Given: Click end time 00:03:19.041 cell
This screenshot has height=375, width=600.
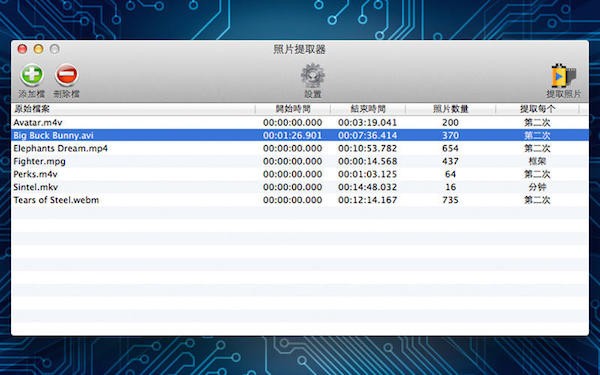Looking at the screenshot, I should (x=368, y=122).
